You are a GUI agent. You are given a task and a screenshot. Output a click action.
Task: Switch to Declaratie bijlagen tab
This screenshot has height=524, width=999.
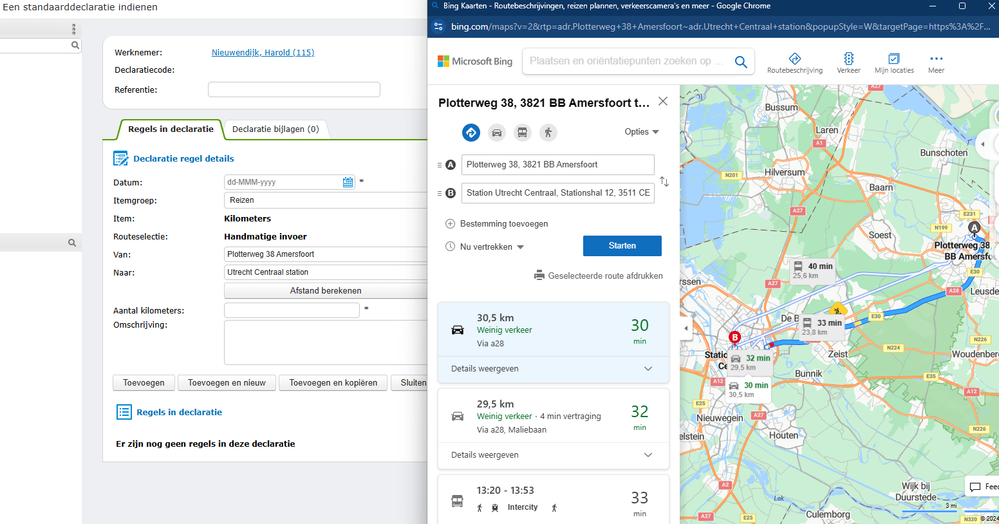click(x=275, y=129)
